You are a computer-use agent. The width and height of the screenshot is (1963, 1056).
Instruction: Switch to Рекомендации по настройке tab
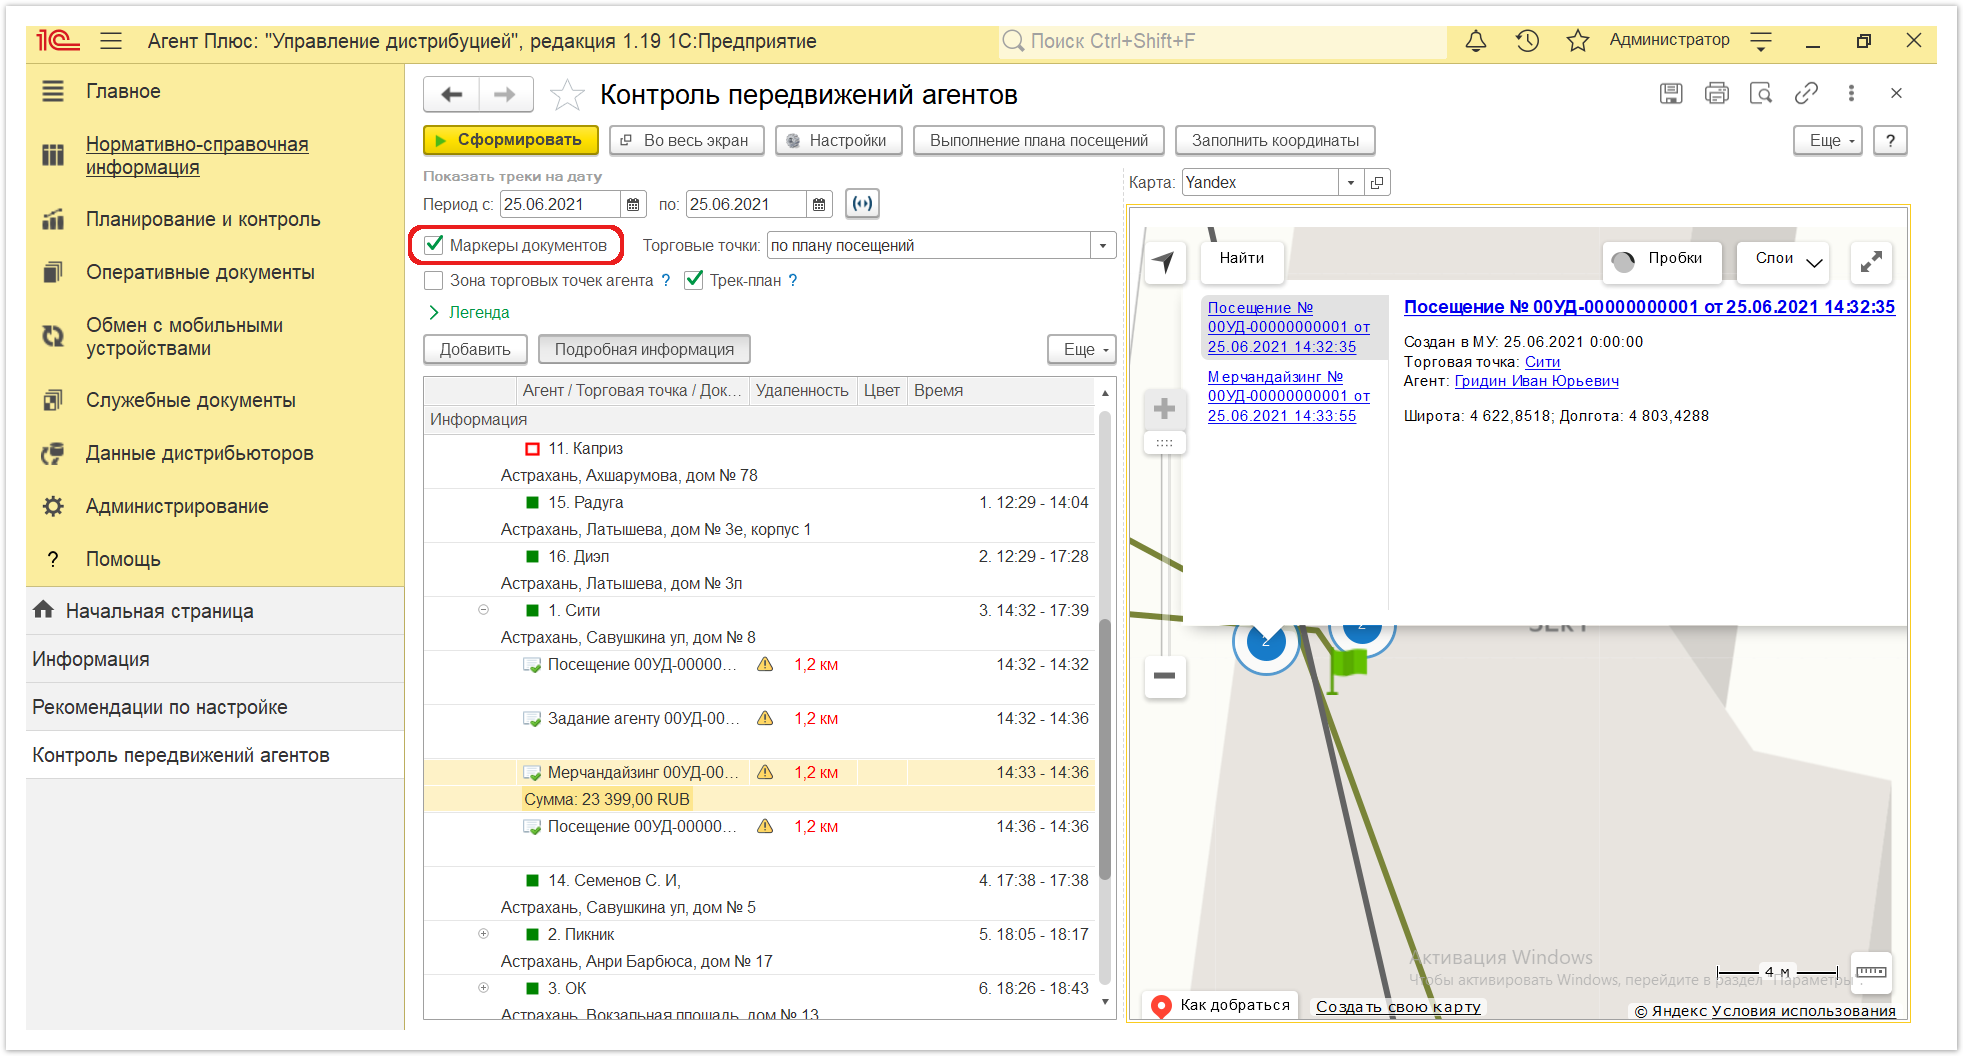tap(215, 707)
